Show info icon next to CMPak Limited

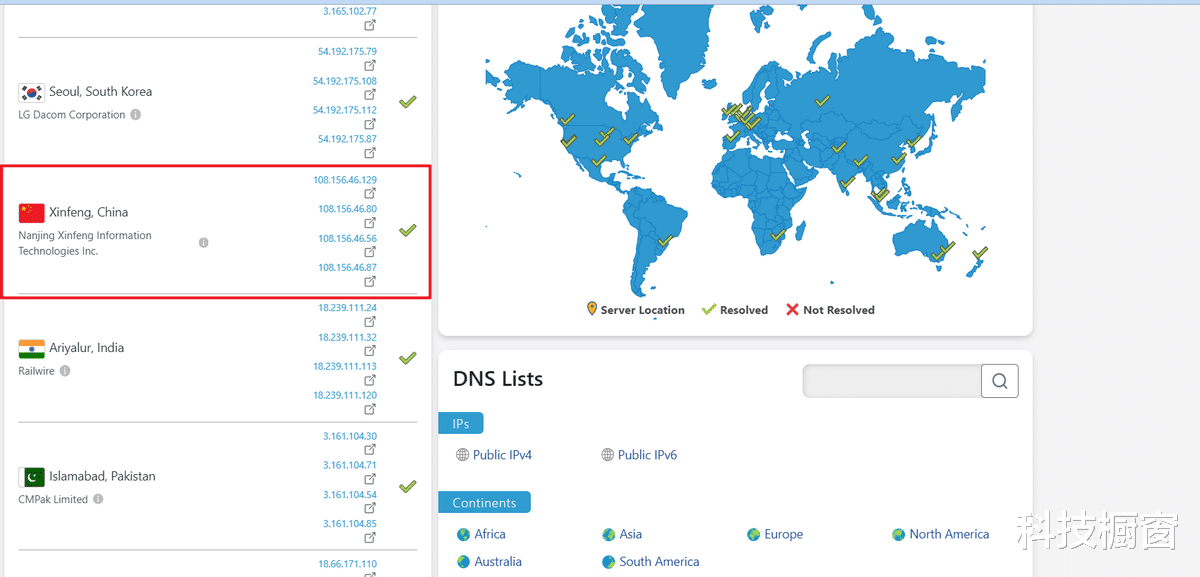pyautogui.click(x=98, y=499)
